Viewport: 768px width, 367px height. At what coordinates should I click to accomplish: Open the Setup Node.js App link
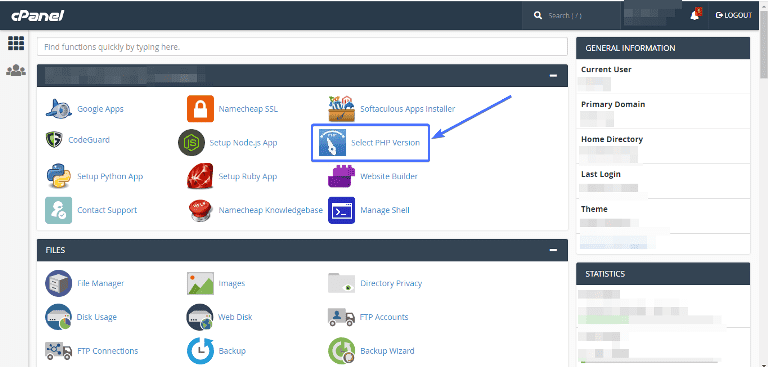243,143
